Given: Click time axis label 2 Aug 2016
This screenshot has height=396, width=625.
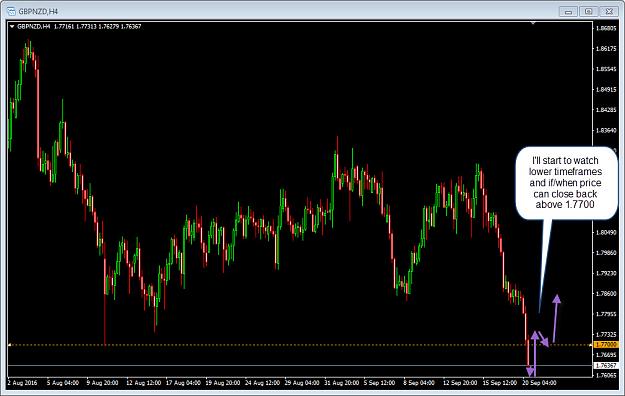Looking at the screenshot, I should pos(22,383).
